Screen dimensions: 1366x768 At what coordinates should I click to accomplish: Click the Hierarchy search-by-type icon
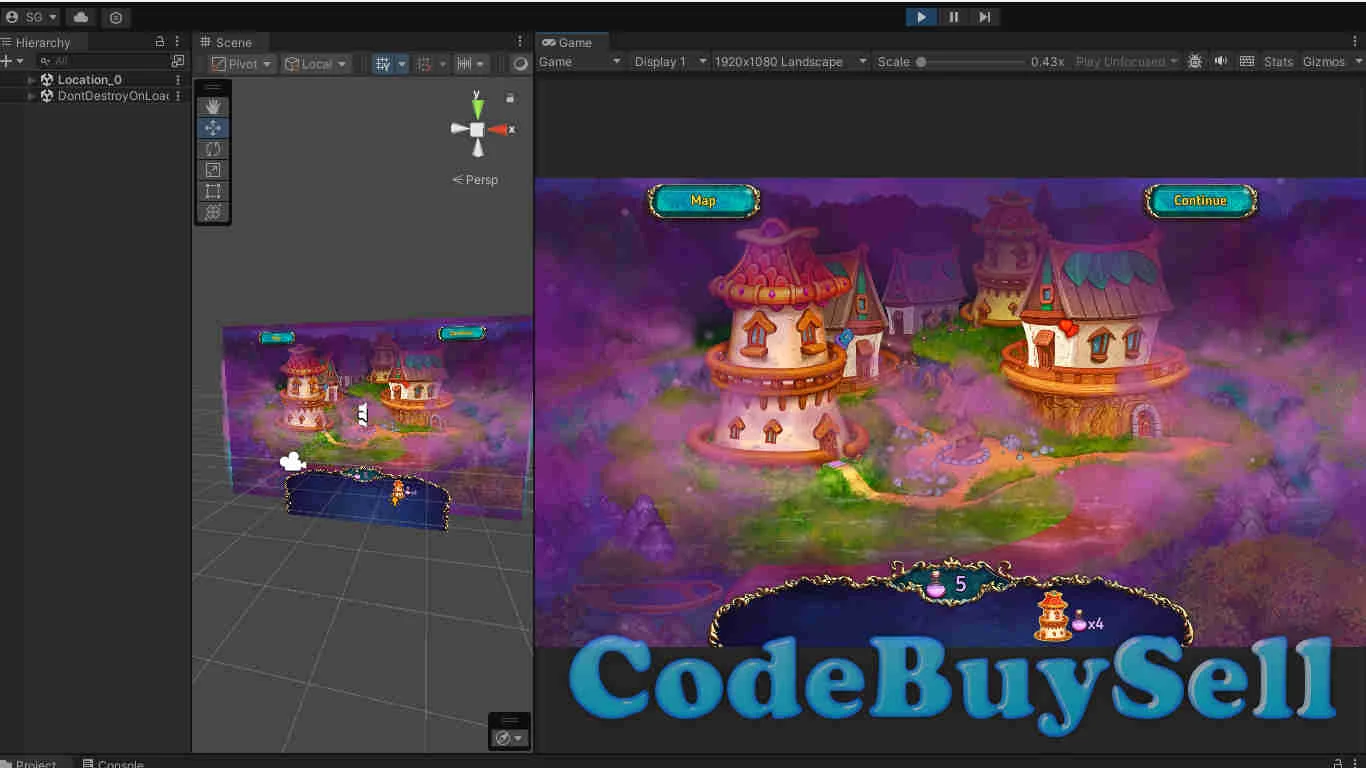(x=178, y=61)
